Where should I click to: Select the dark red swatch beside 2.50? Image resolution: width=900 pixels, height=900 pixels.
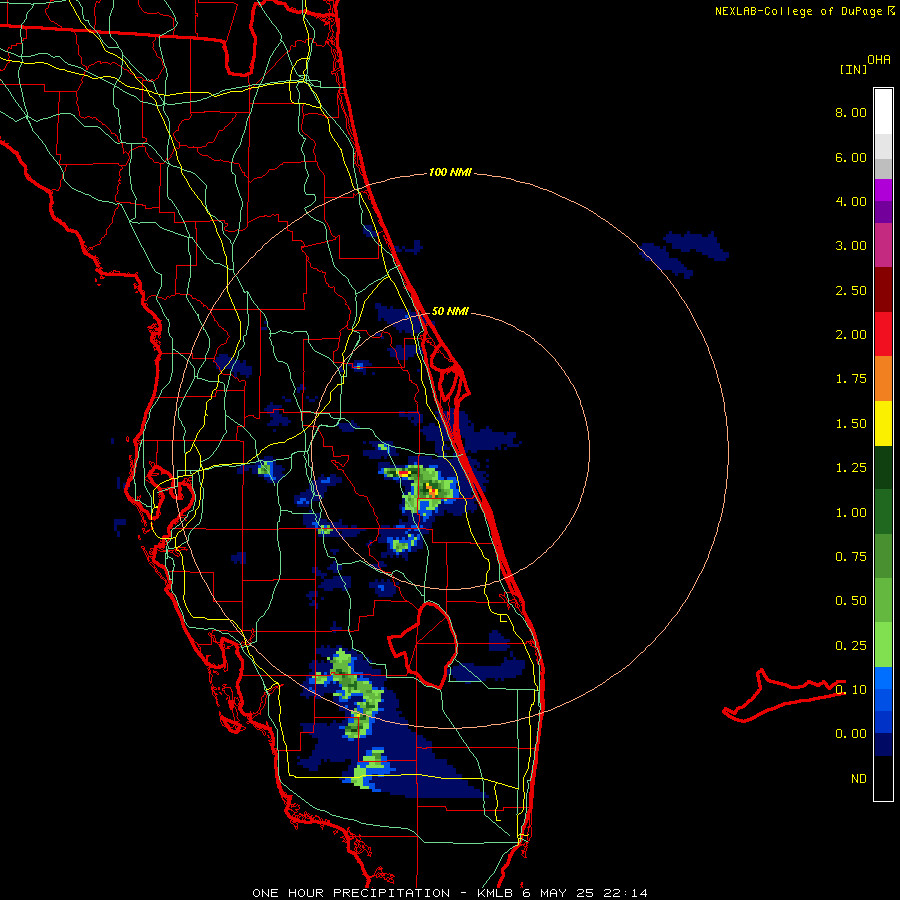click(x=883, y=290)
